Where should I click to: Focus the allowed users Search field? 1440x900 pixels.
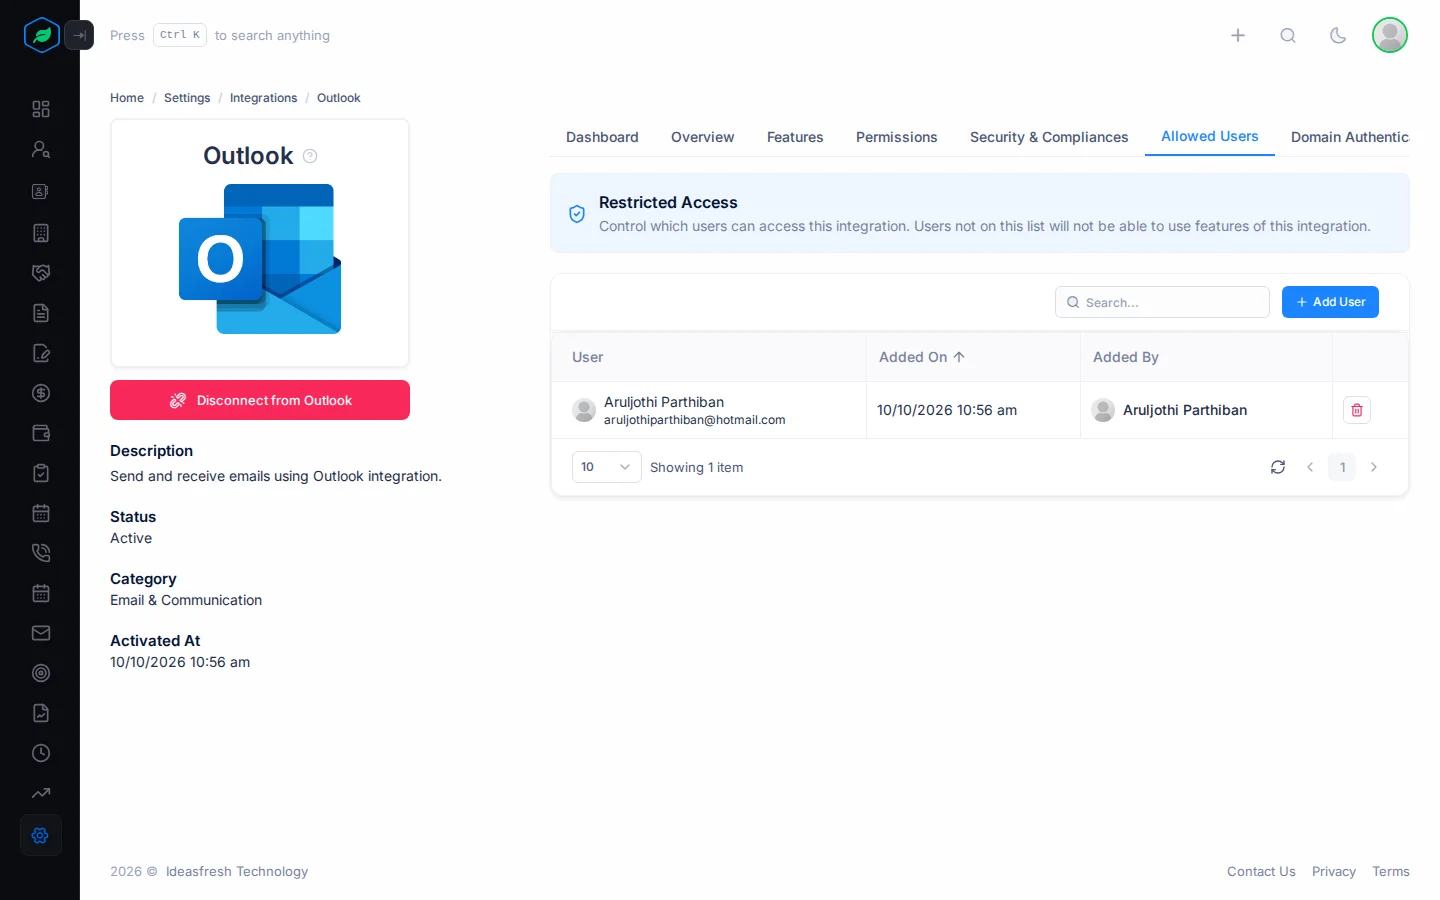click(x=1162, y=302)
